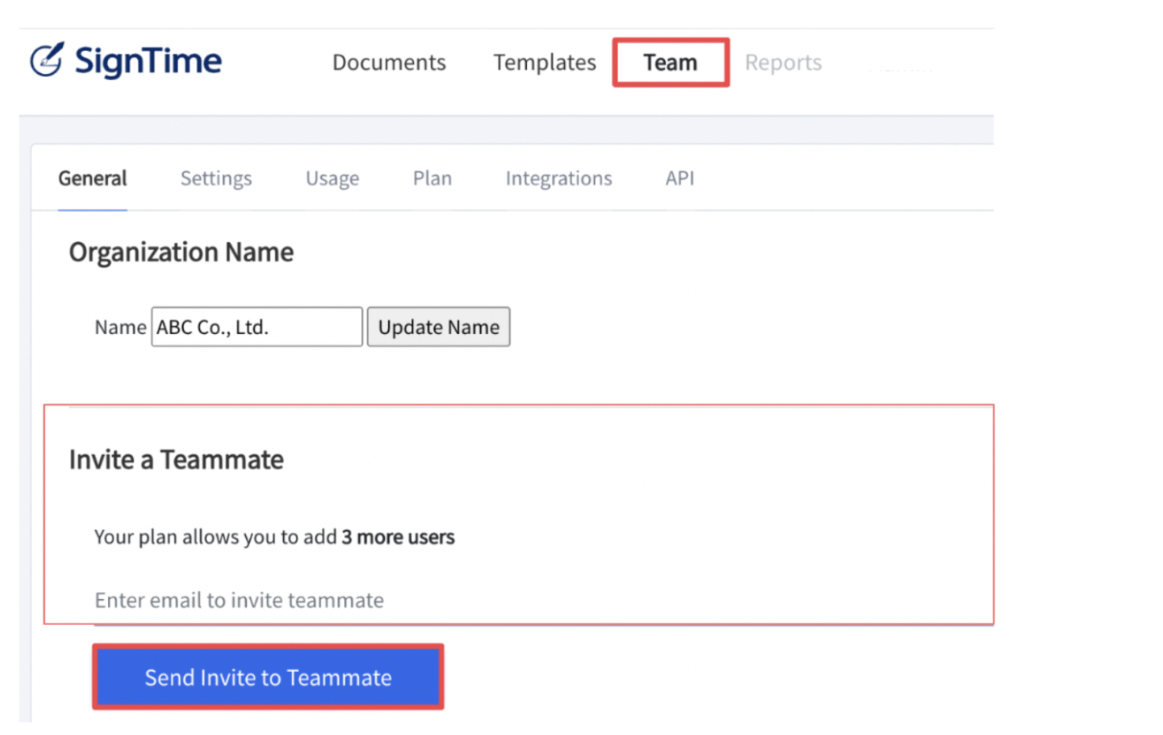Open the Integrations tab

pyautogui.click(x=559, y=179)
